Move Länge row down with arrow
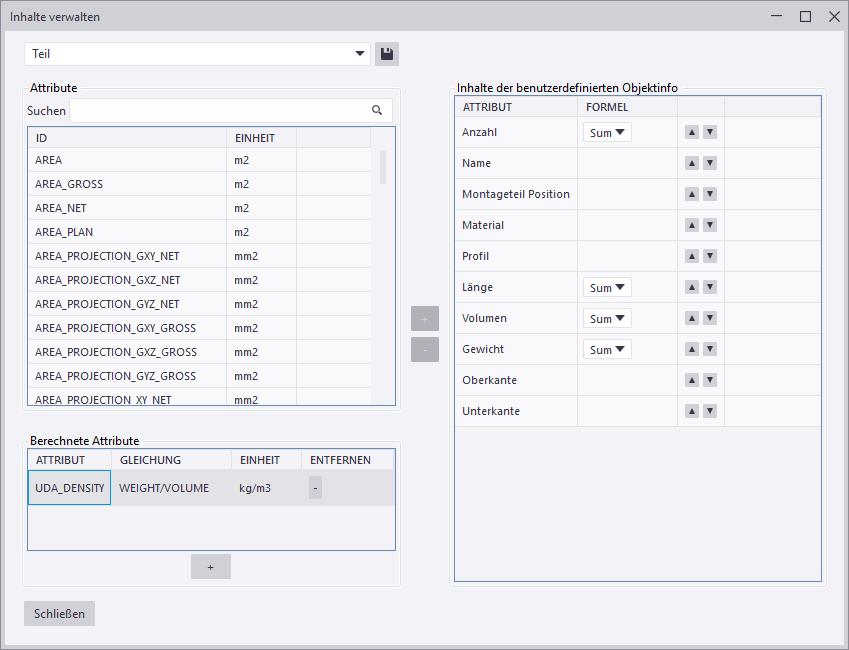Image resolution: width=849 pixels, height=650 pixels. tap(710, 288)
